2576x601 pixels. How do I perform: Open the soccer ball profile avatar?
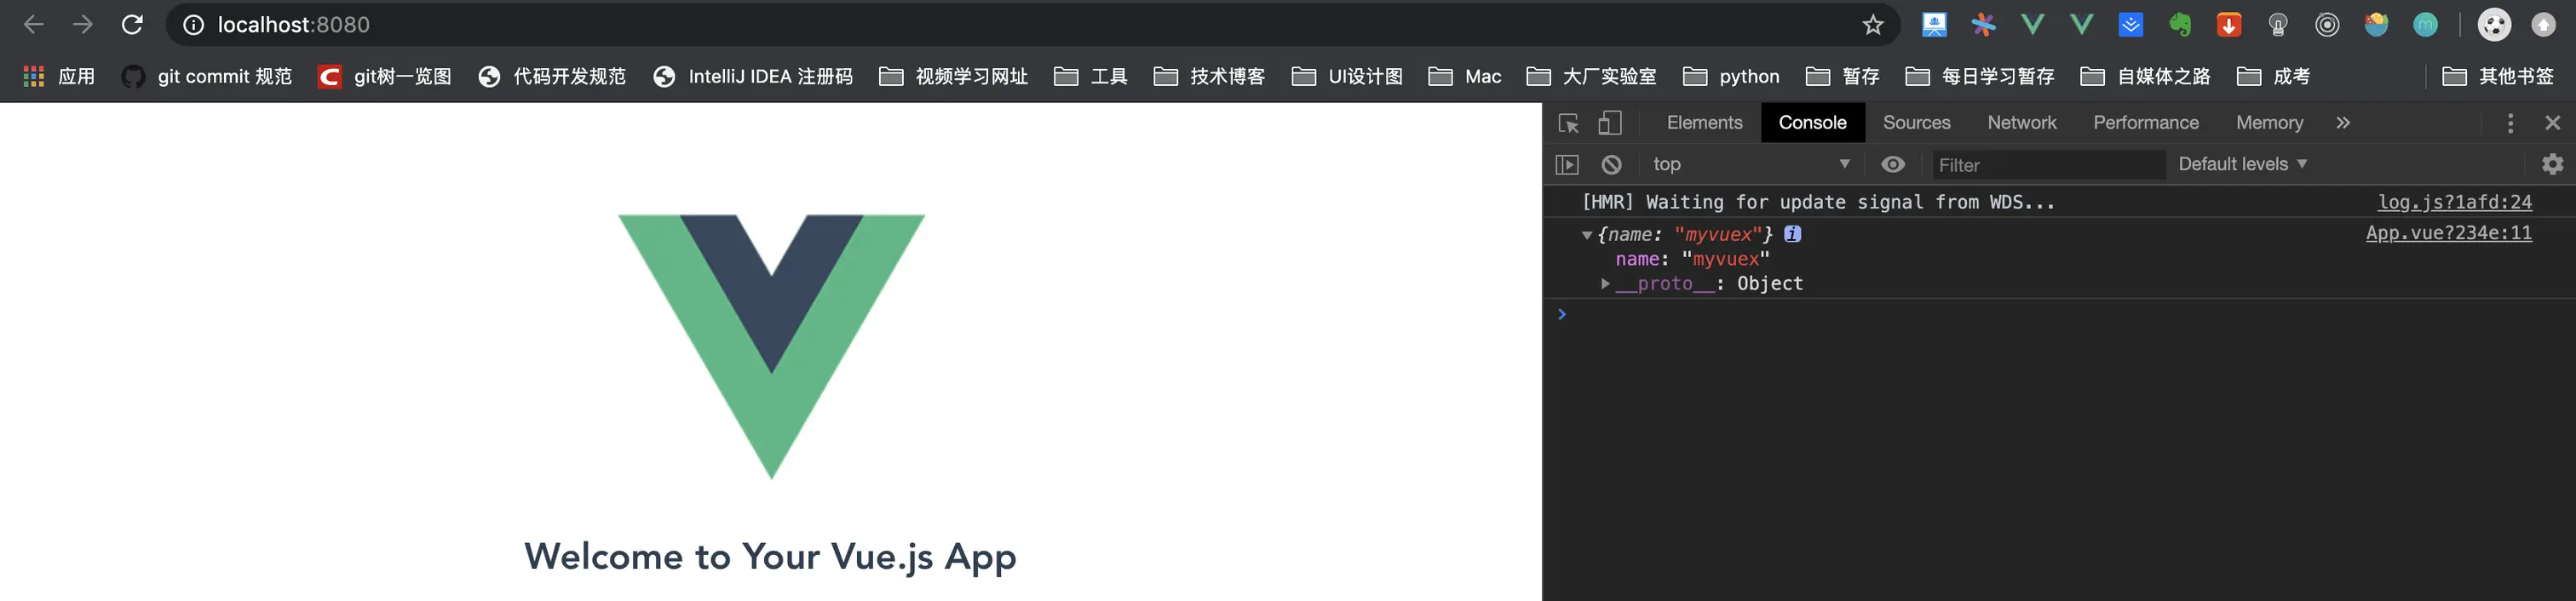(x=2494, y=25)
